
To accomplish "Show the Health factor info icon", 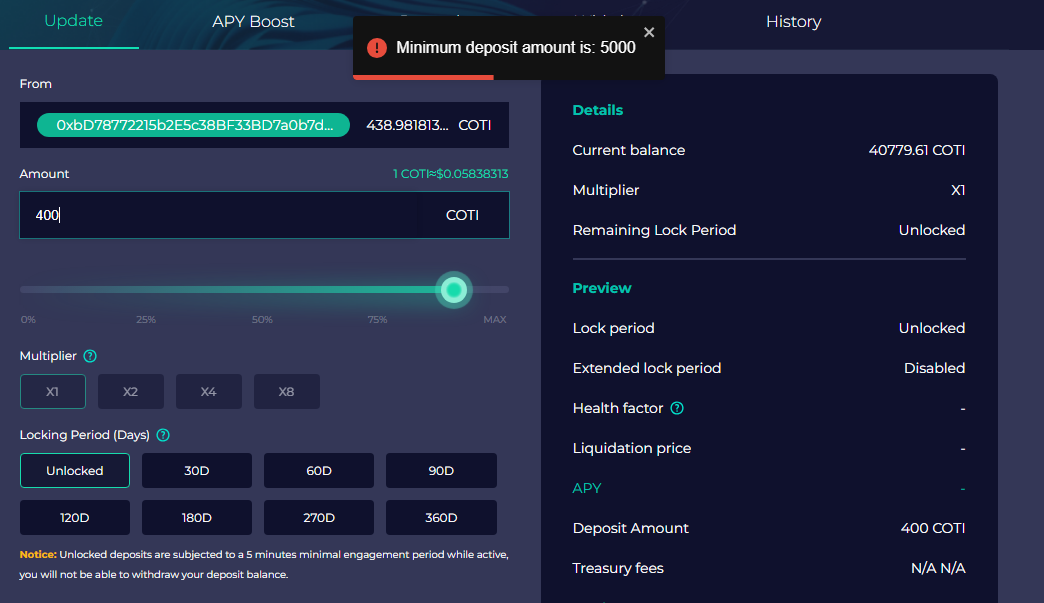I will coord(677,408).
